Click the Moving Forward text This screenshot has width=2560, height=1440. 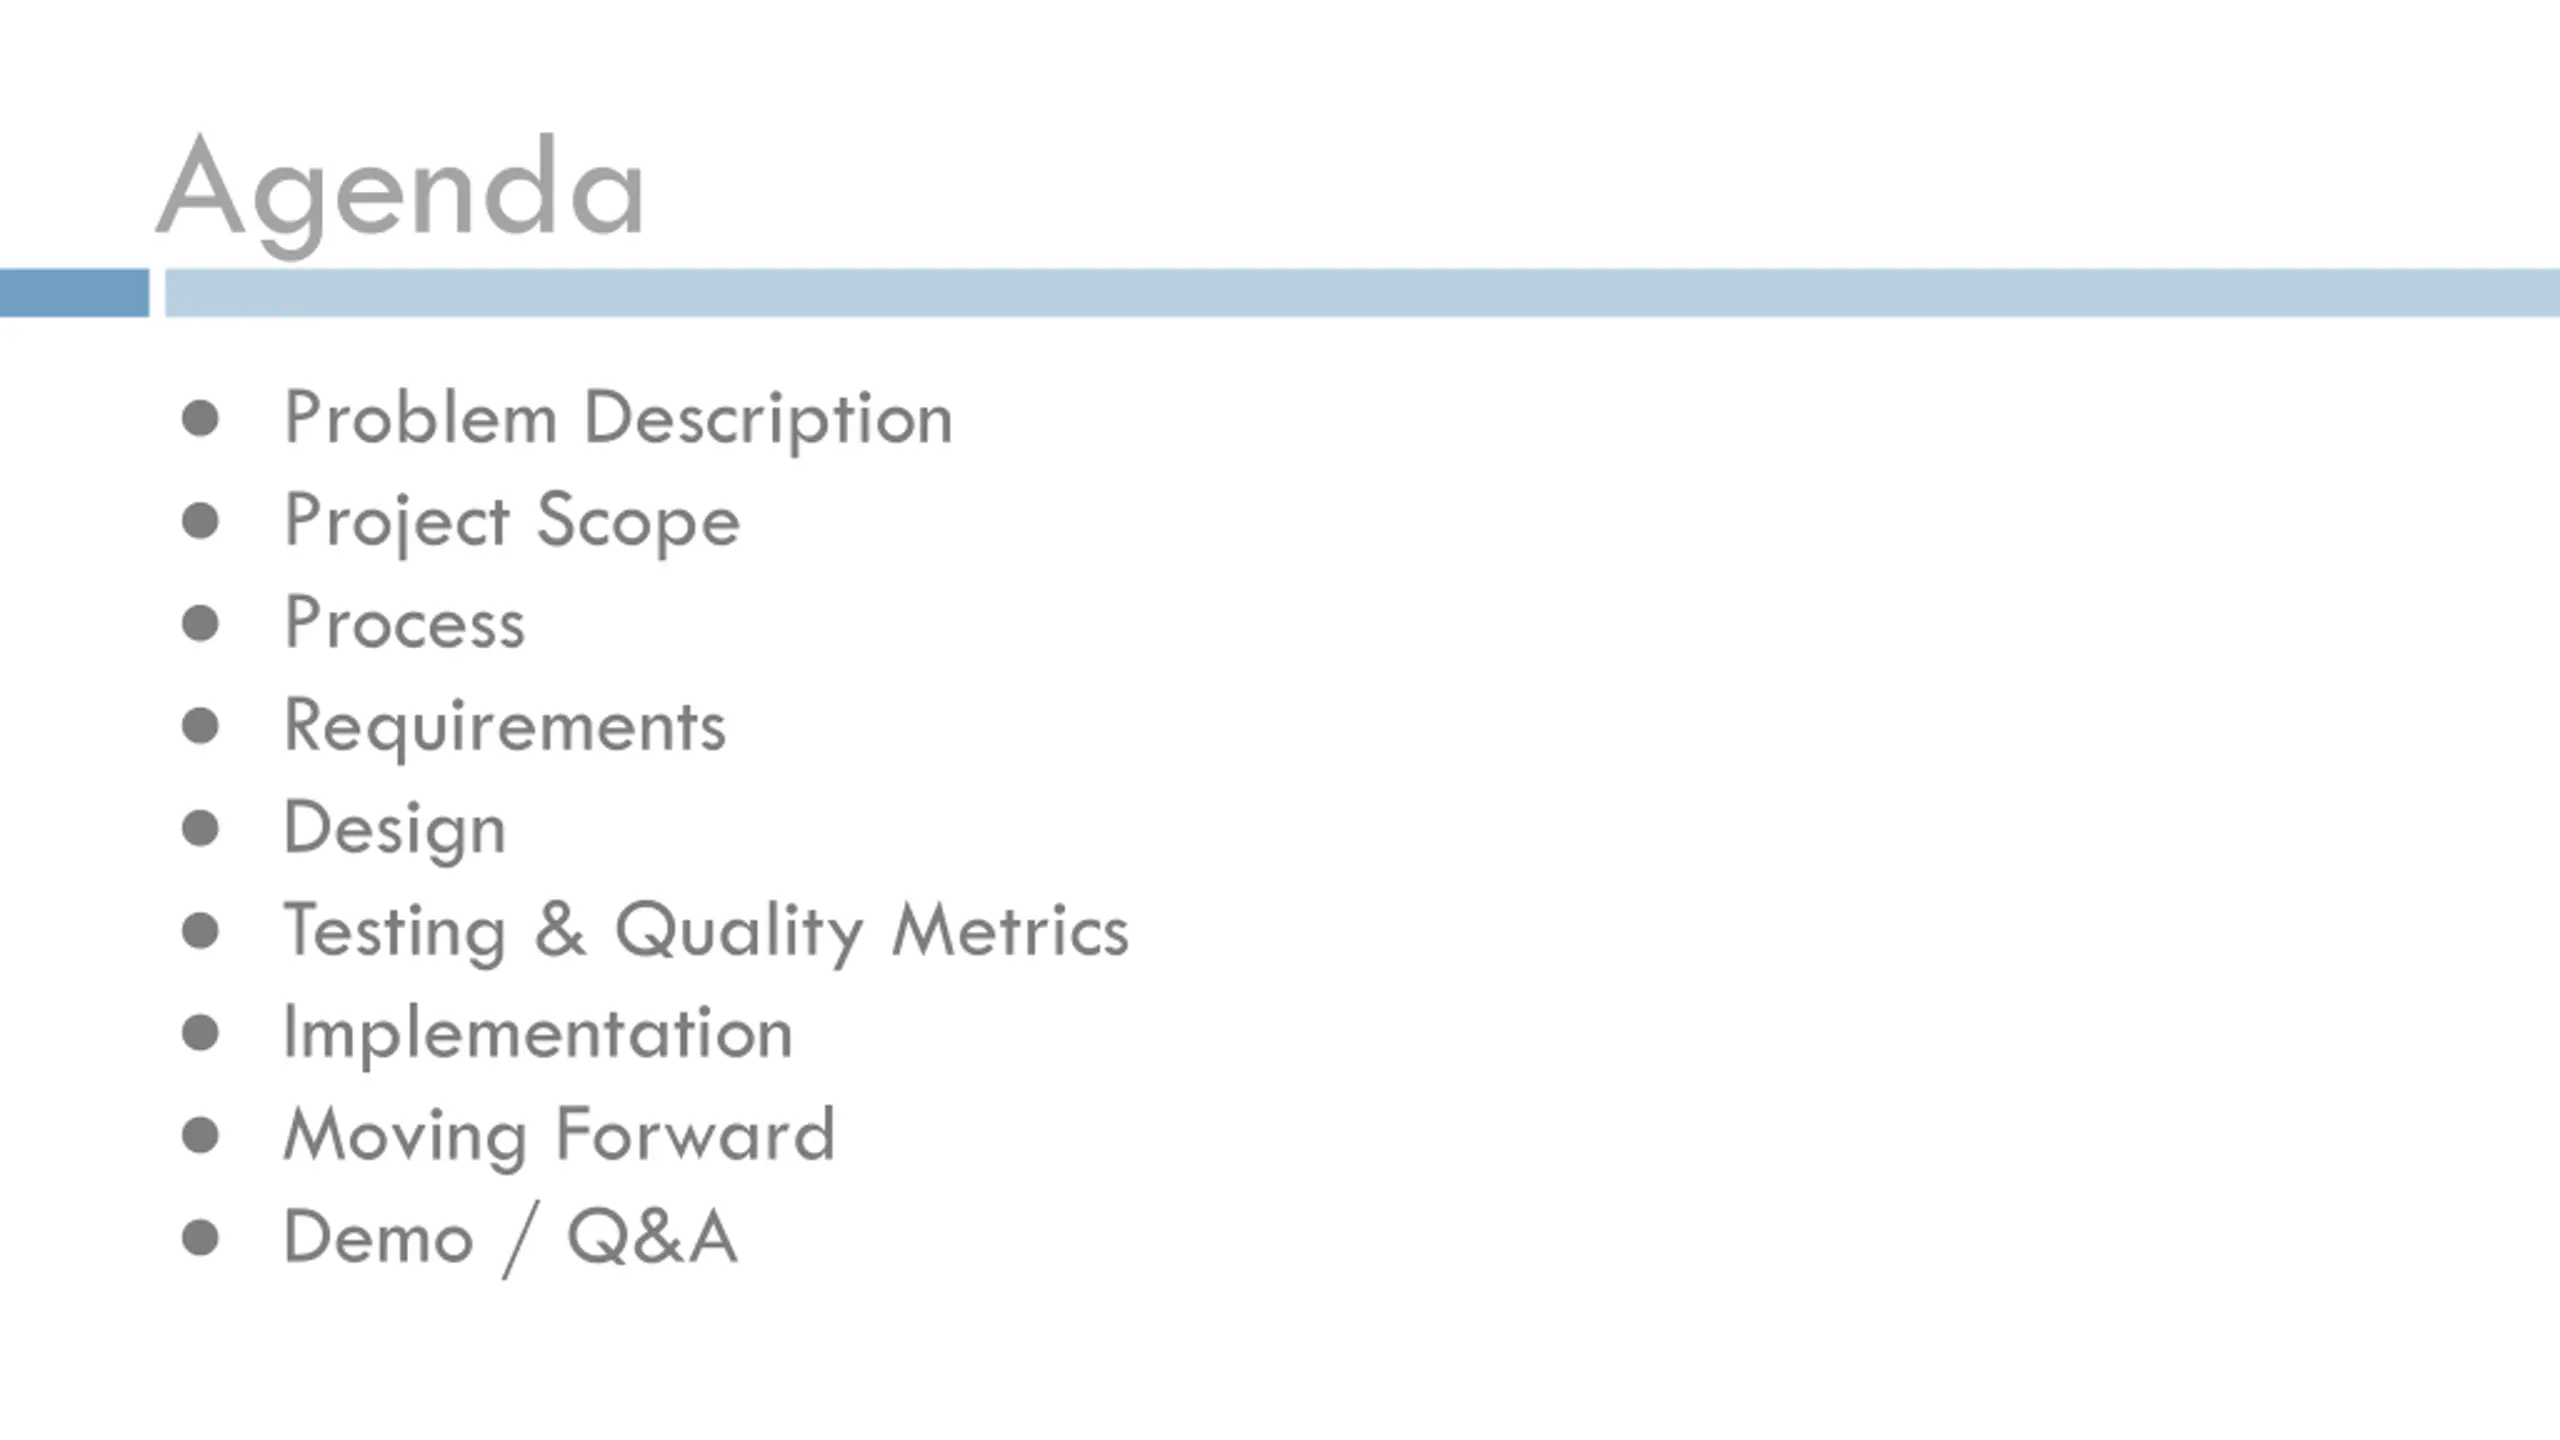point(559,1137)
